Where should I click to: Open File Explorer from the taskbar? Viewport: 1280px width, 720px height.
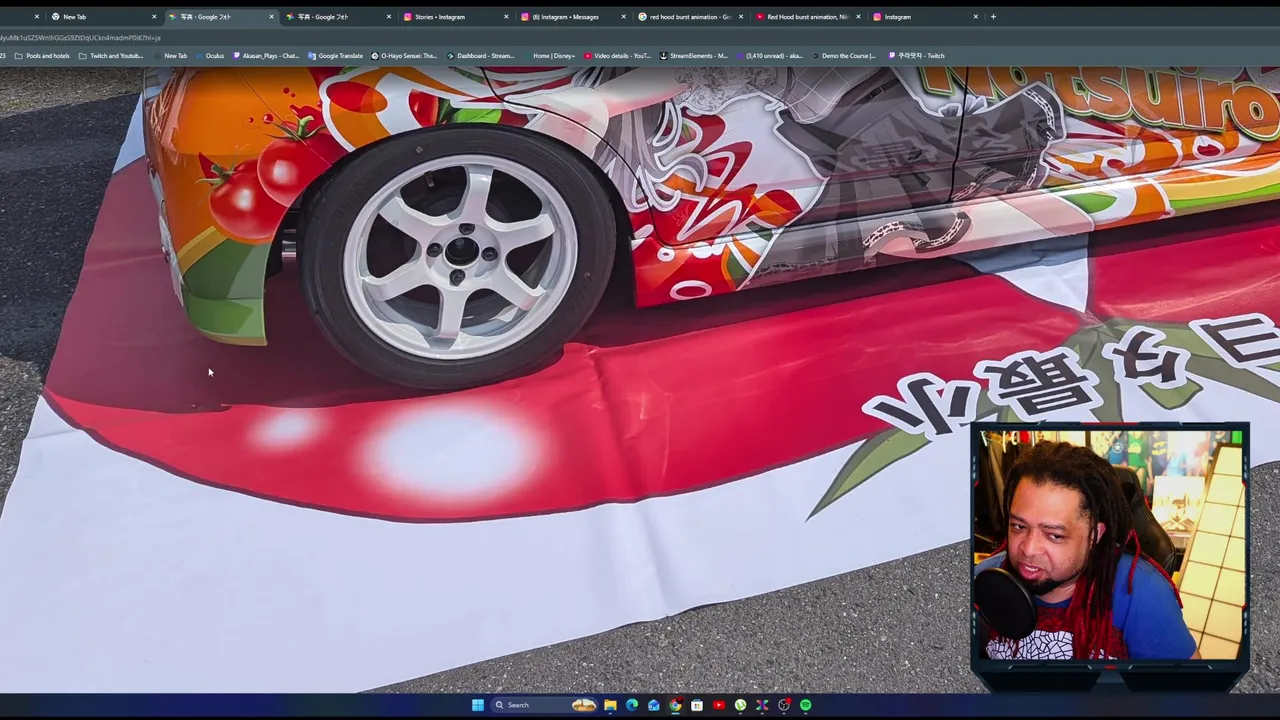[610, 705]
